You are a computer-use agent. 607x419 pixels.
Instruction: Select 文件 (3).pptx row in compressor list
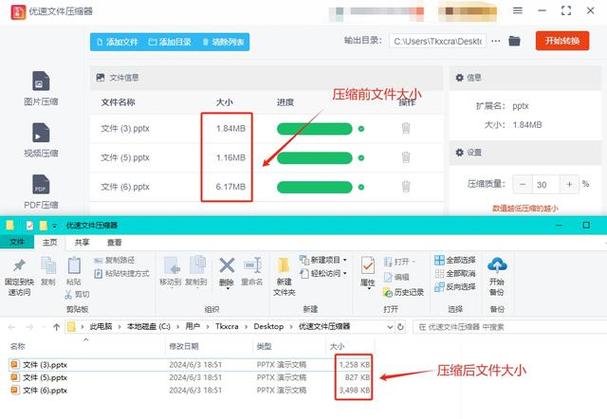coord(266,129)
